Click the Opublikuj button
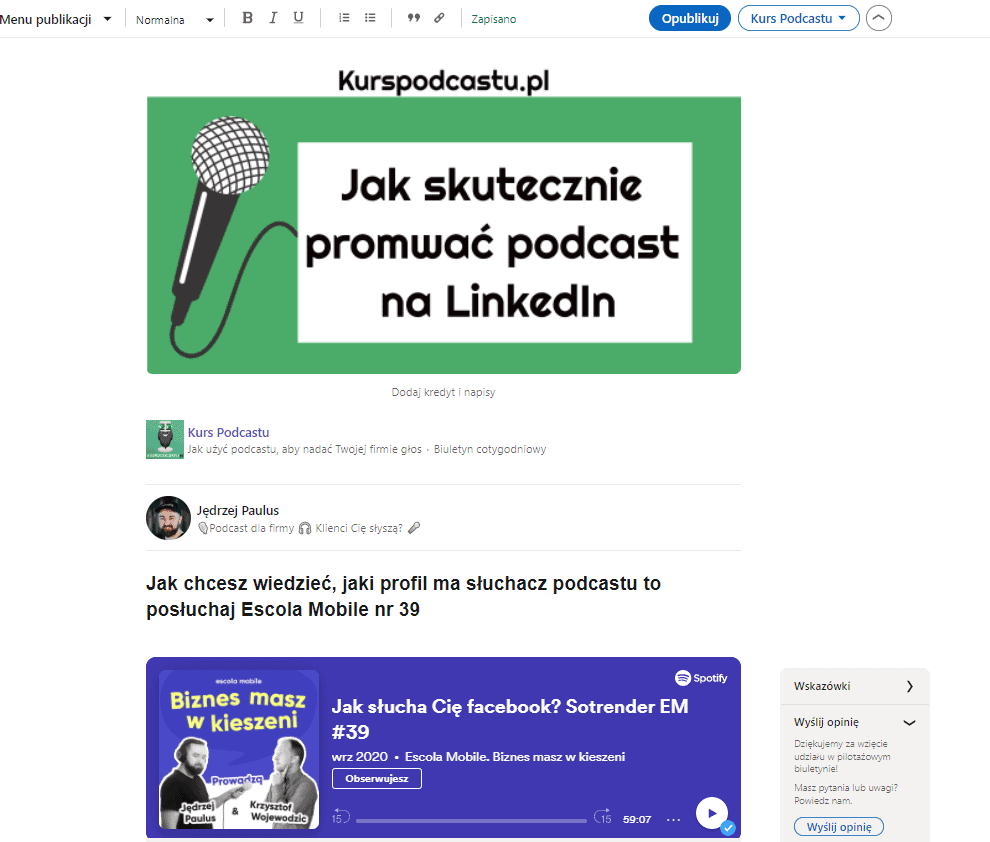990x842 pixels. tap(689, 18)
